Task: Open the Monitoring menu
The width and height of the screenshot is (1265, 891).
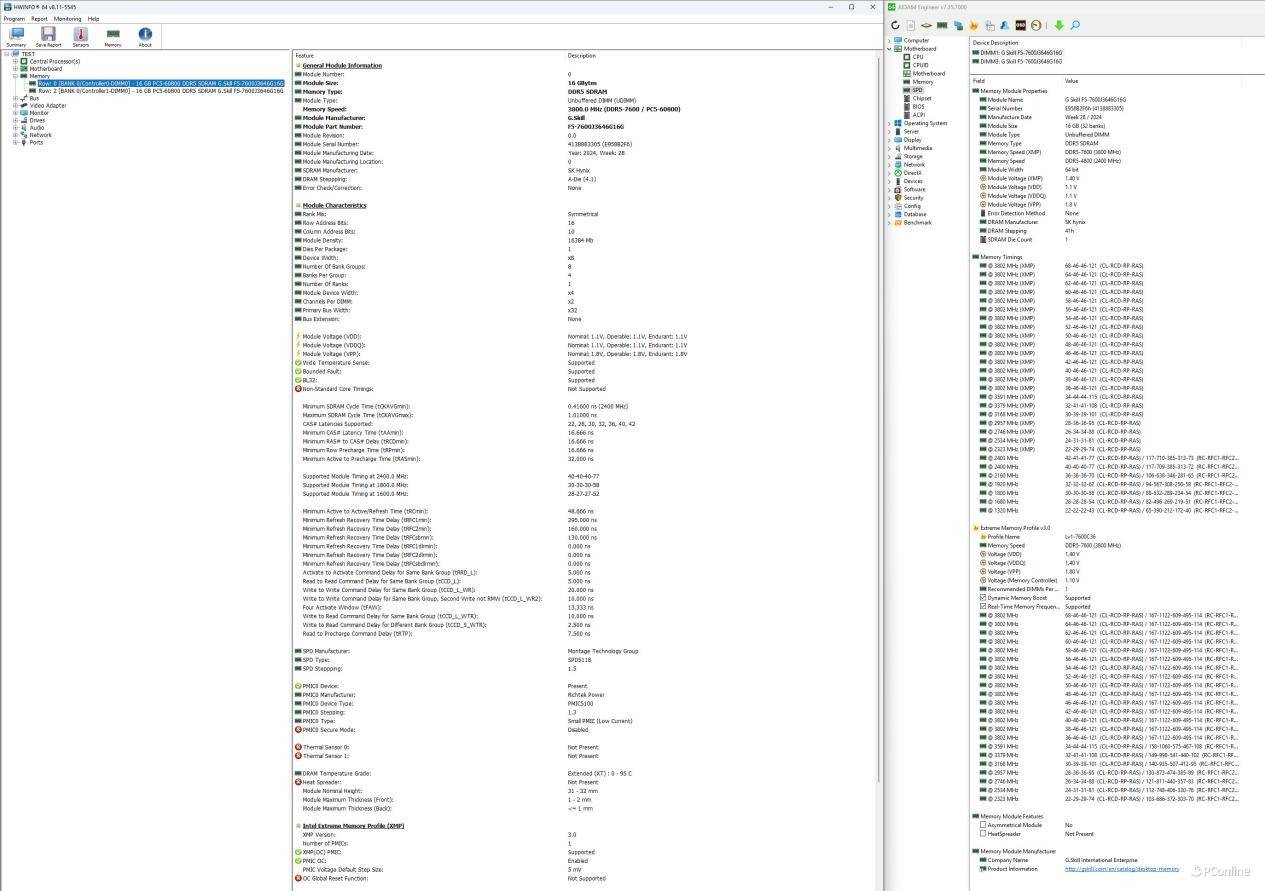Action: pyautogui.click(x=67, y=19)
